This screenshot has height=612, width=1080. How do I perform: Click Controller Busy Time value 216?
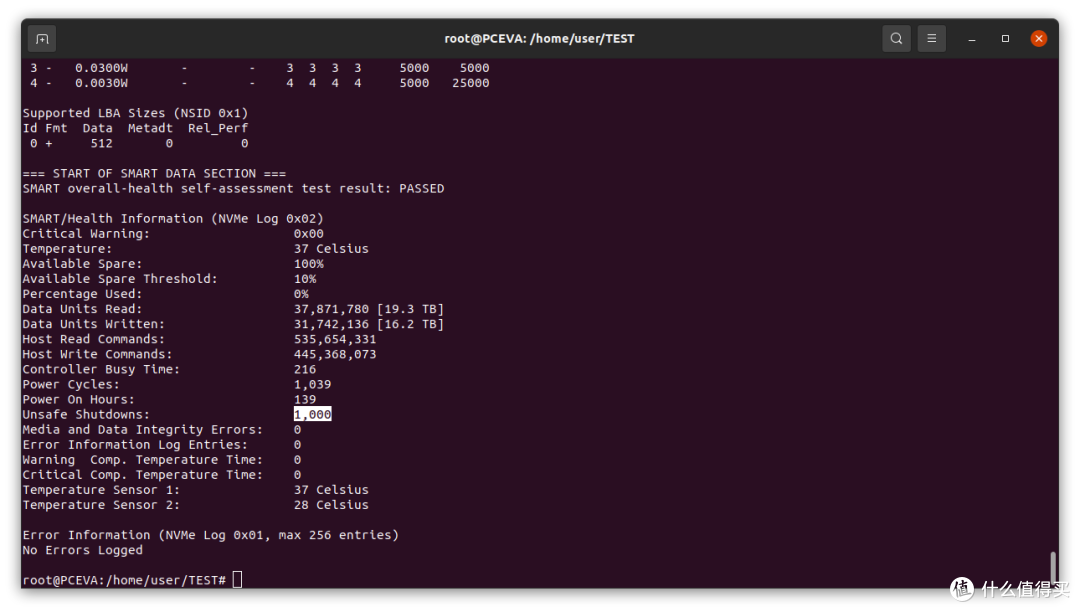[305, 370]
